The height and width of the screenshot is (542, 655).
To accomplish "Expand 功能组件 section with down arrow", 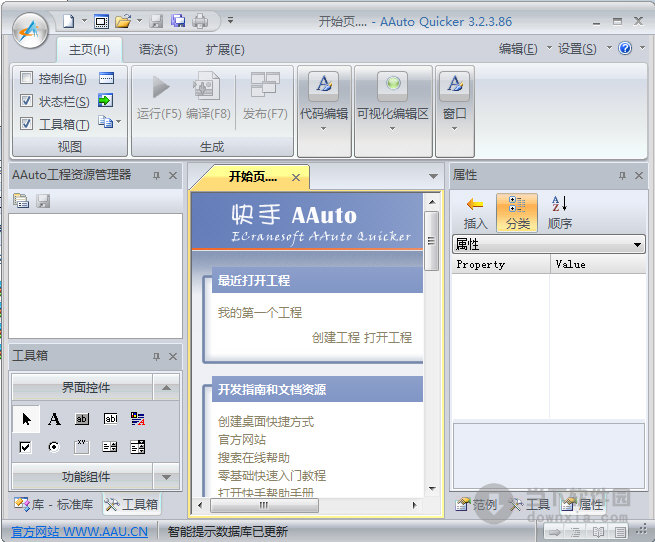I will [166, 476].
